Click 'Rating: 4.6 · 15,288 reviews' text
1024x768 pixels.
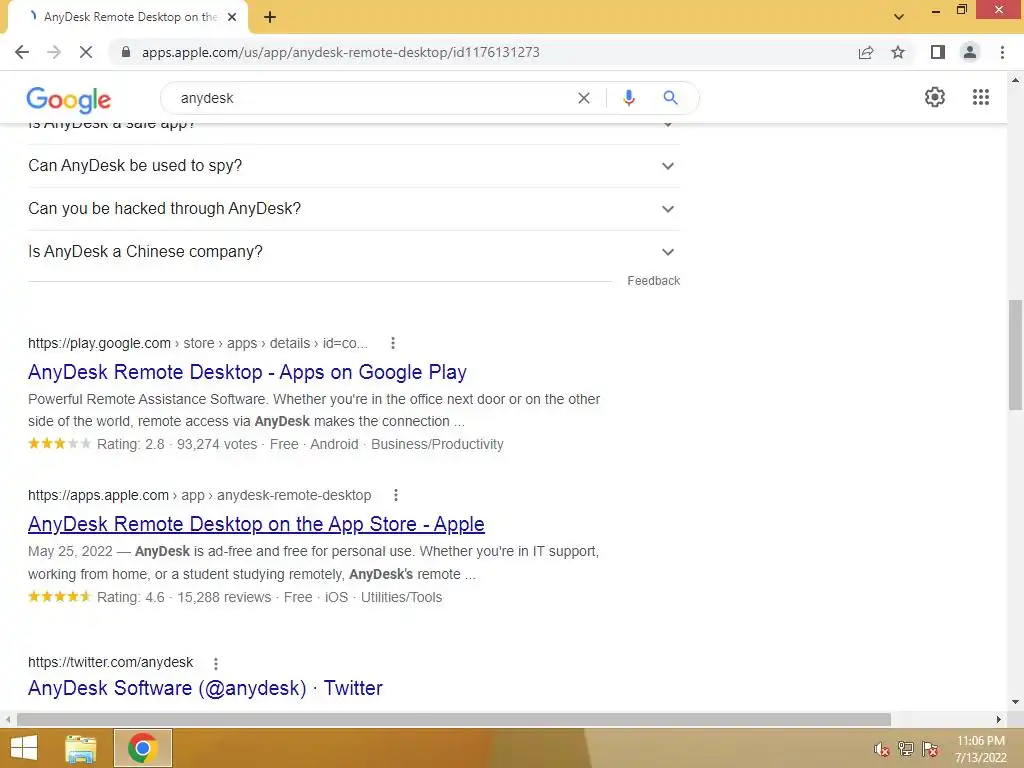coord(184,598)
